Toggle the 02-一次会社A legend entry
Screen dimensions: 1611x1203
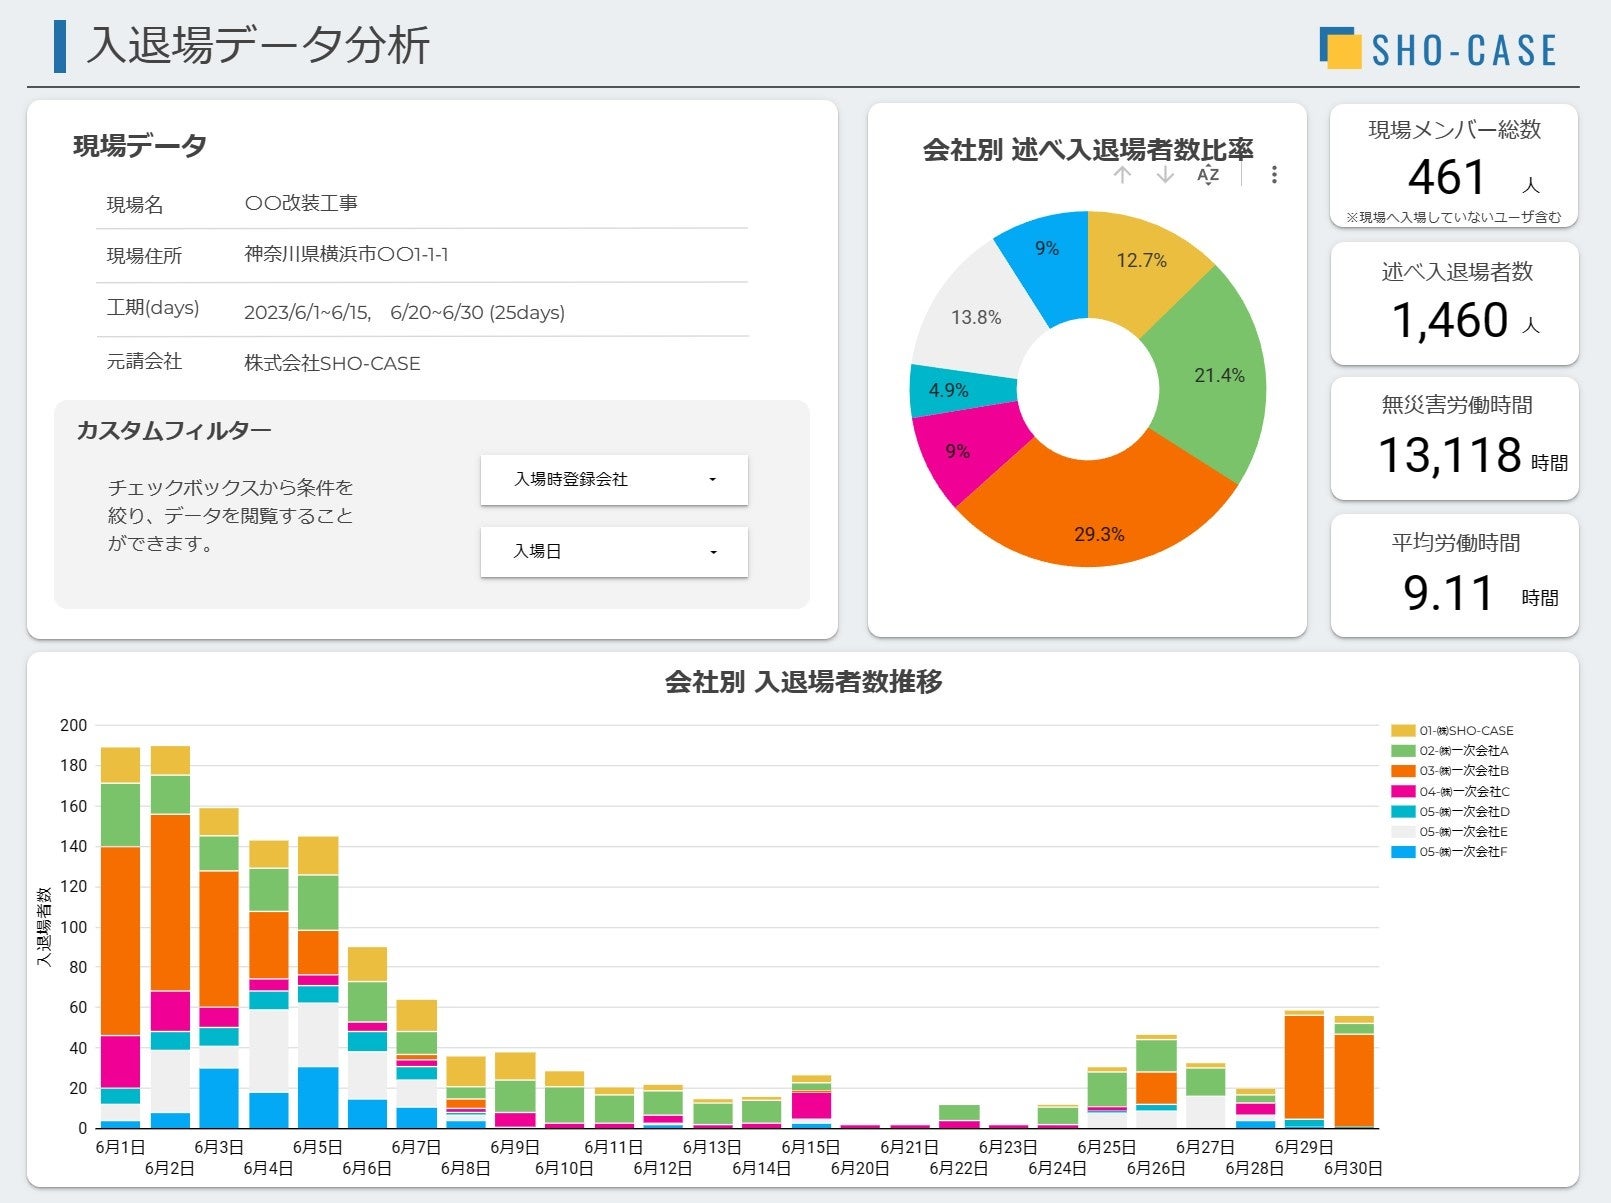1450,751
